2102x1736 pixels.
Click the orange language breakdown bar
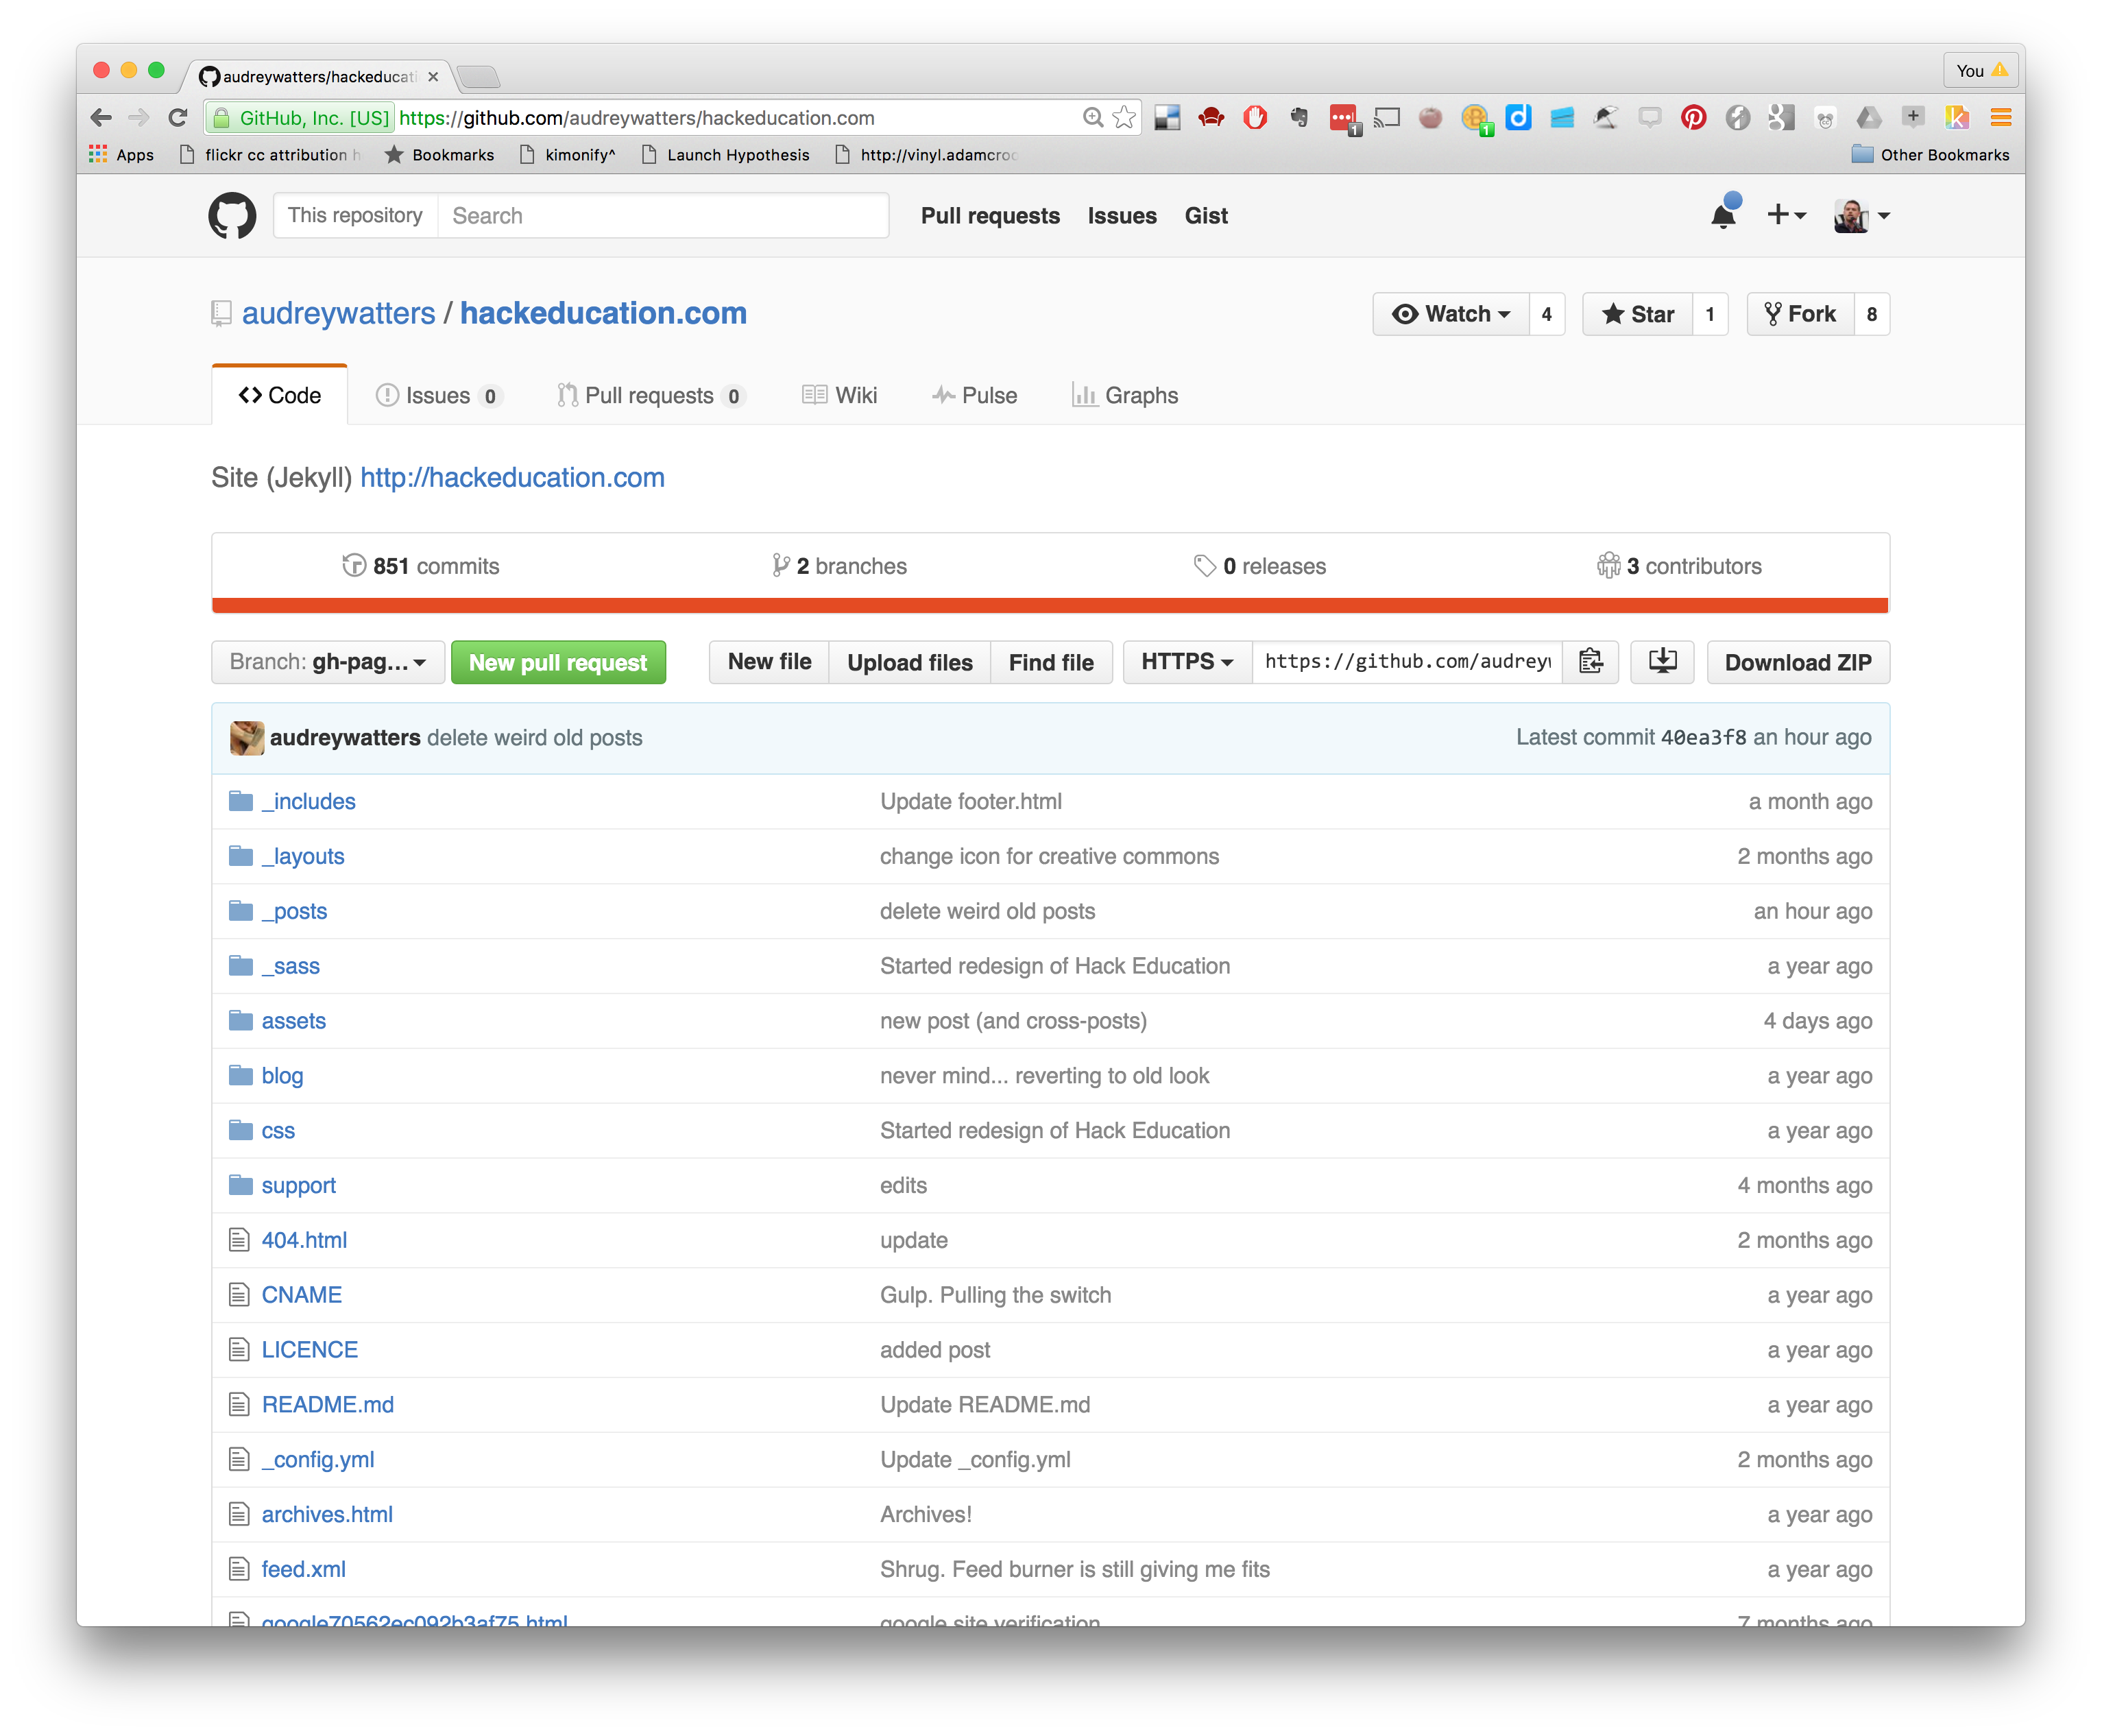(x=1050, y=605)
